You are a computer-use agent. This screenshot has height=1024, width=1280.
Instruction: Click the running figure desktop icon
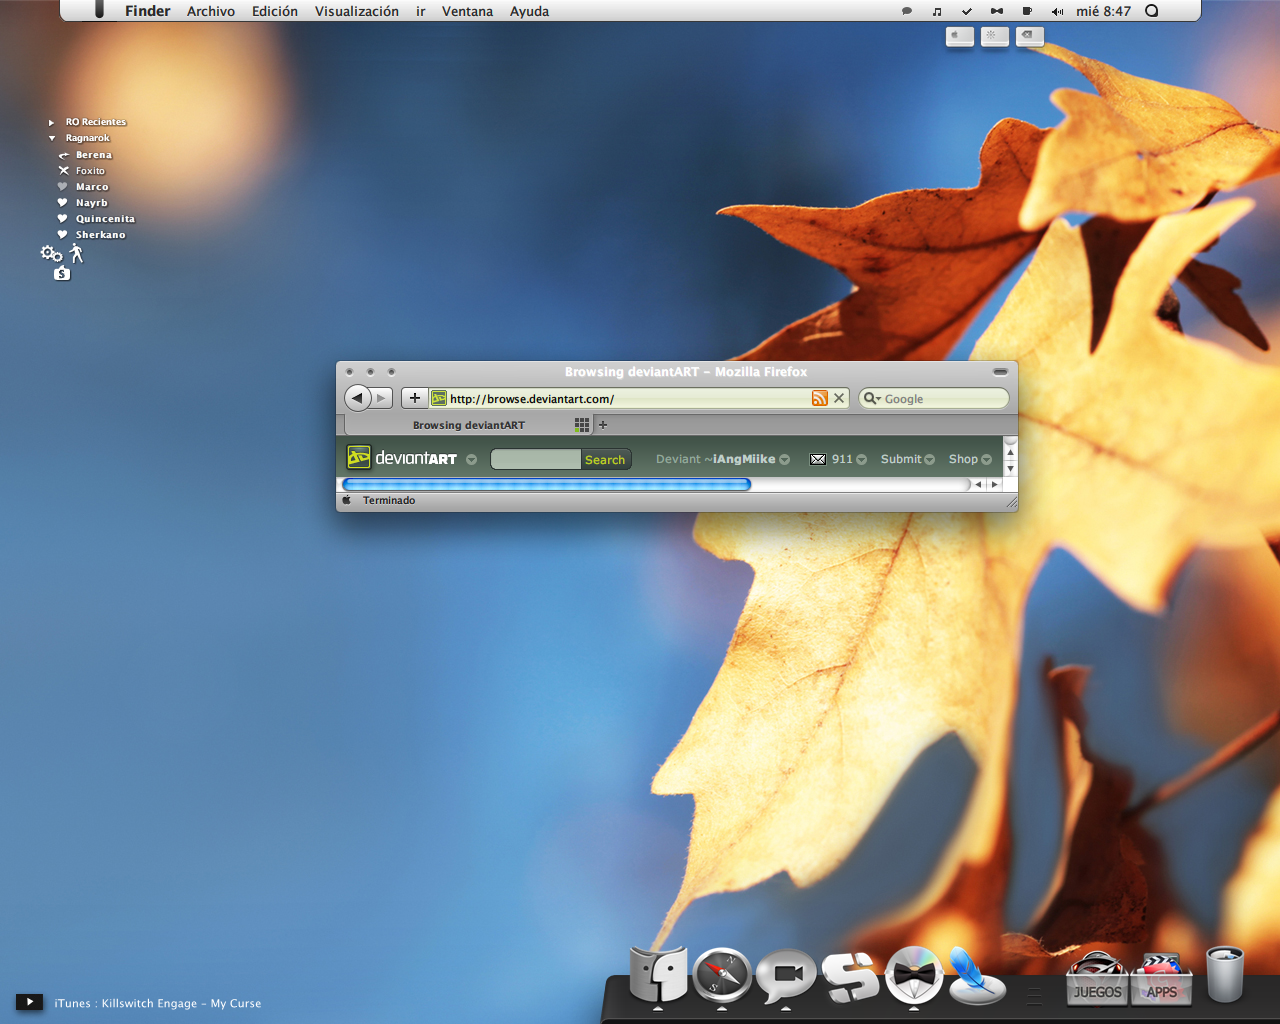click(76, 253)
